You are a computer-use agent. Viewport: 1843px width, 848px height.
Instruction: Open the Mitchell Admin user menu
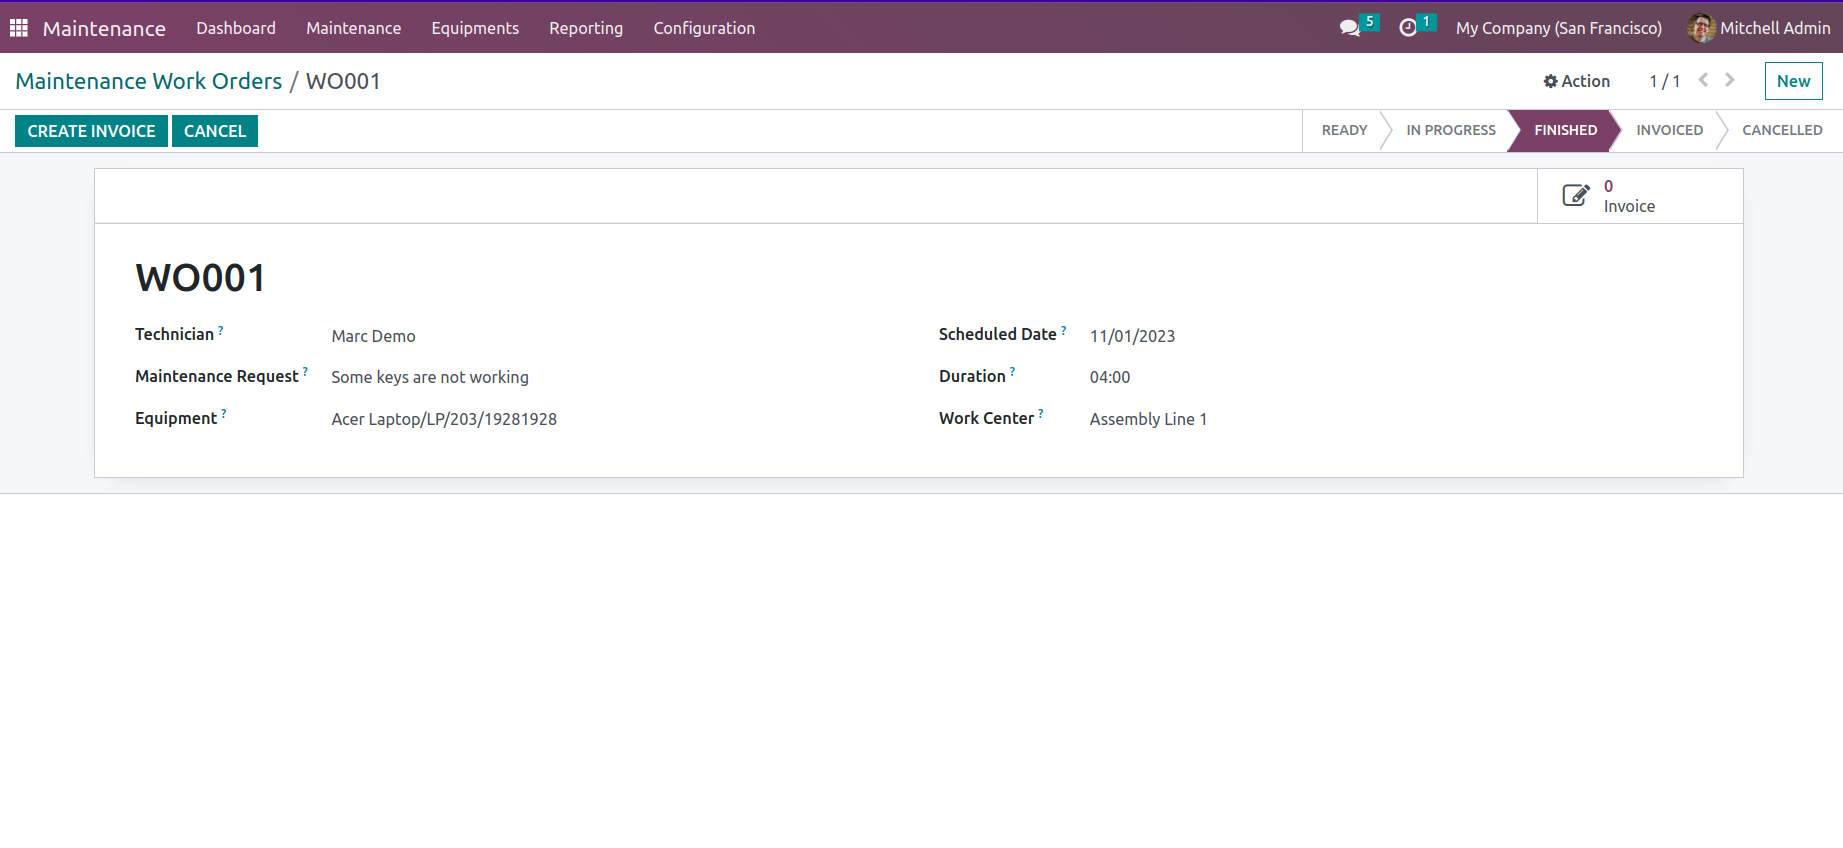(1759, 28)
